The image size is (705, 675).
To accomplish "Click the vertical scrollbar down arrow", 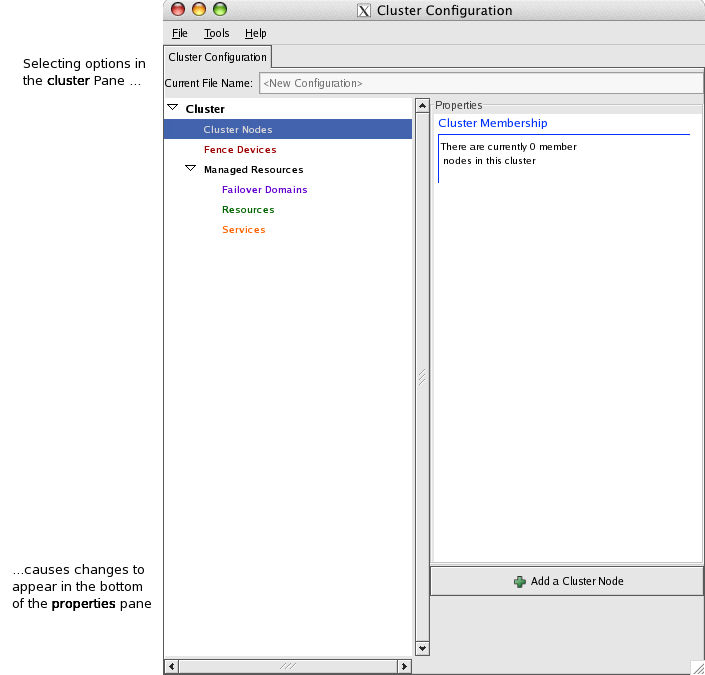I will coord(422,648).
